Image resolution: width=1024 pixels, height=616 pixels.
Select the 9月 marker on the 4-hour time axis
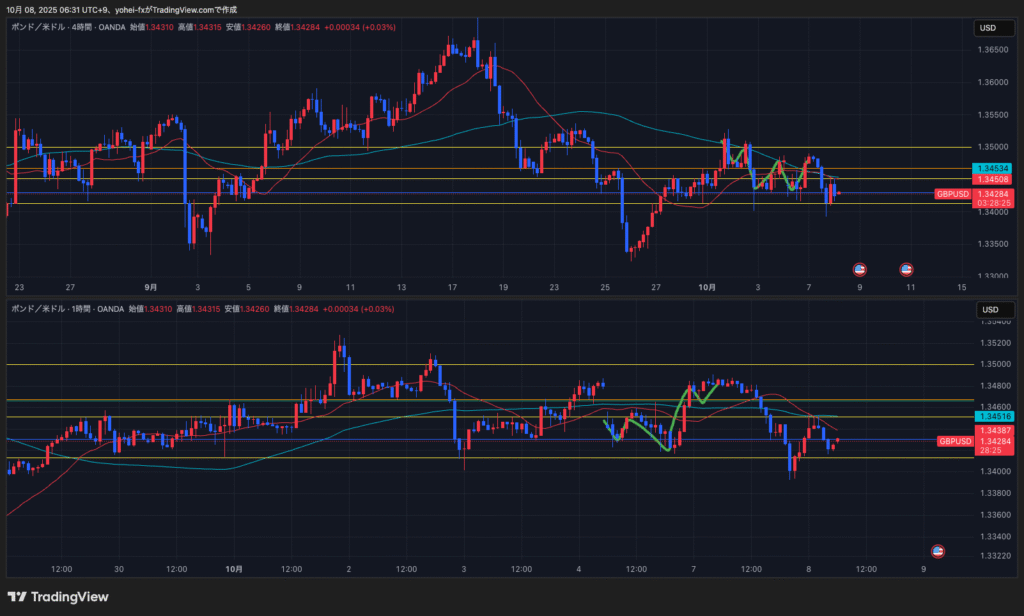click(151, 287)
